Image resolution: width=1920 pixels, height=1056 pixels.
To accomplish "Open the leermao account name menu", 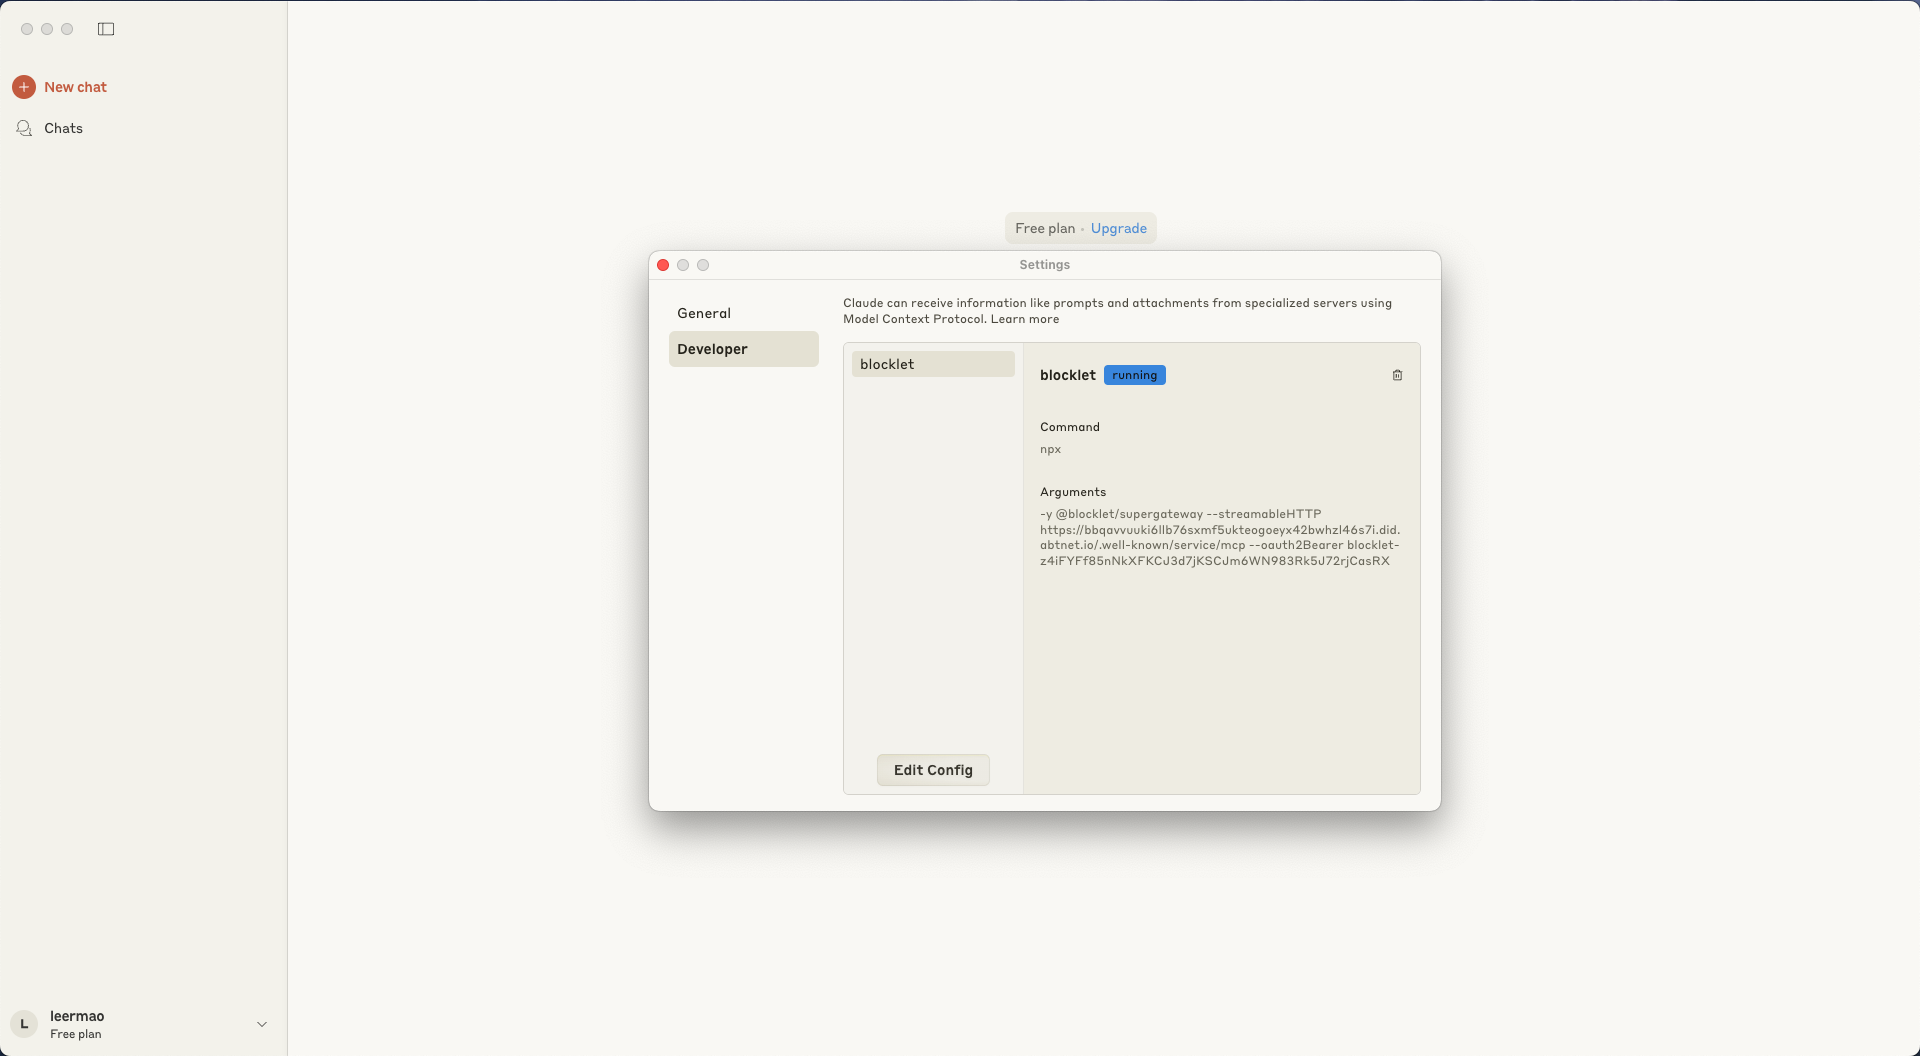I will pos(77,1016).
